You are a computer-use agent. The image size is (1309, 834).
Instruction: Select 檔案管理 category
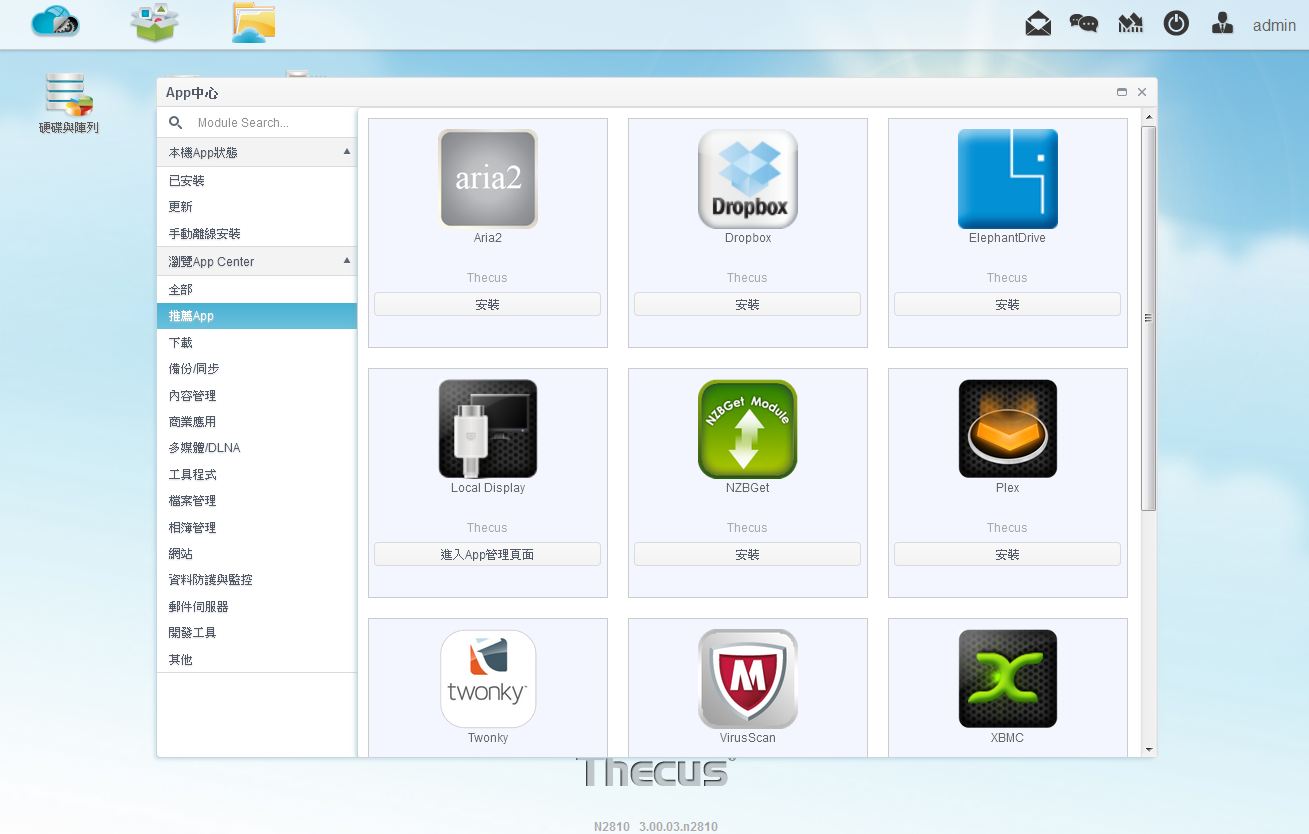257,501
